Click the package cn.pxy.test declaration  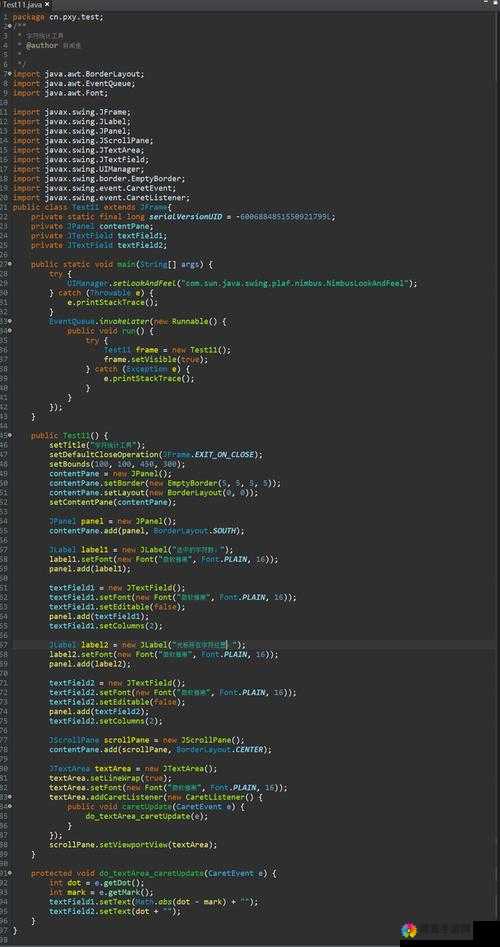[58, 17]
